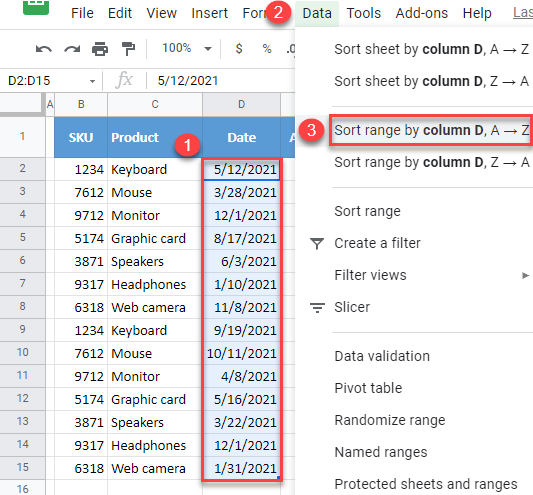Click the Date header cell

tap(241, 137)
